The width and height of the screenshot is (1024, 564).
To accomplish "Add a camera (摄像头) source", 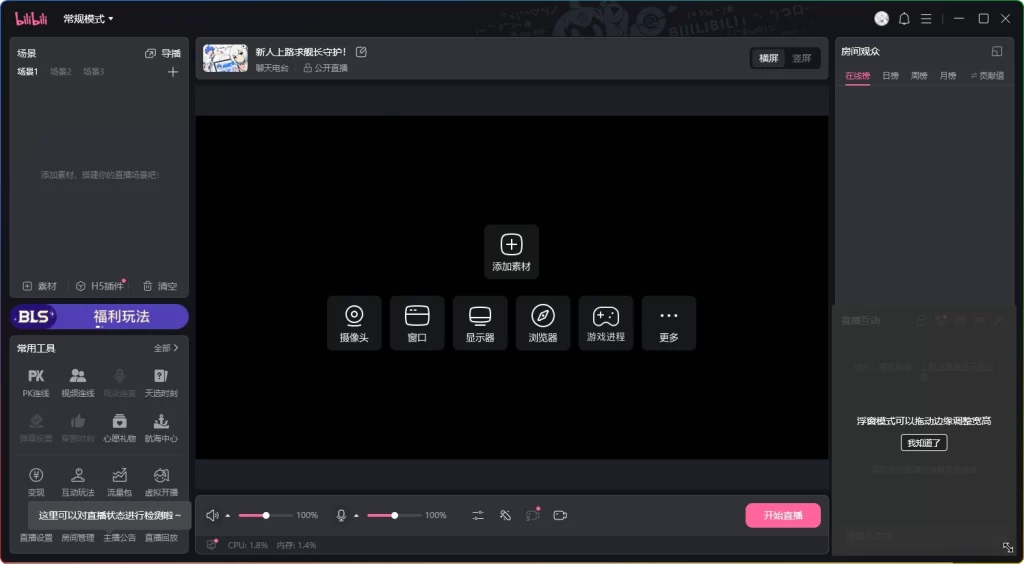I will (354, 323).
